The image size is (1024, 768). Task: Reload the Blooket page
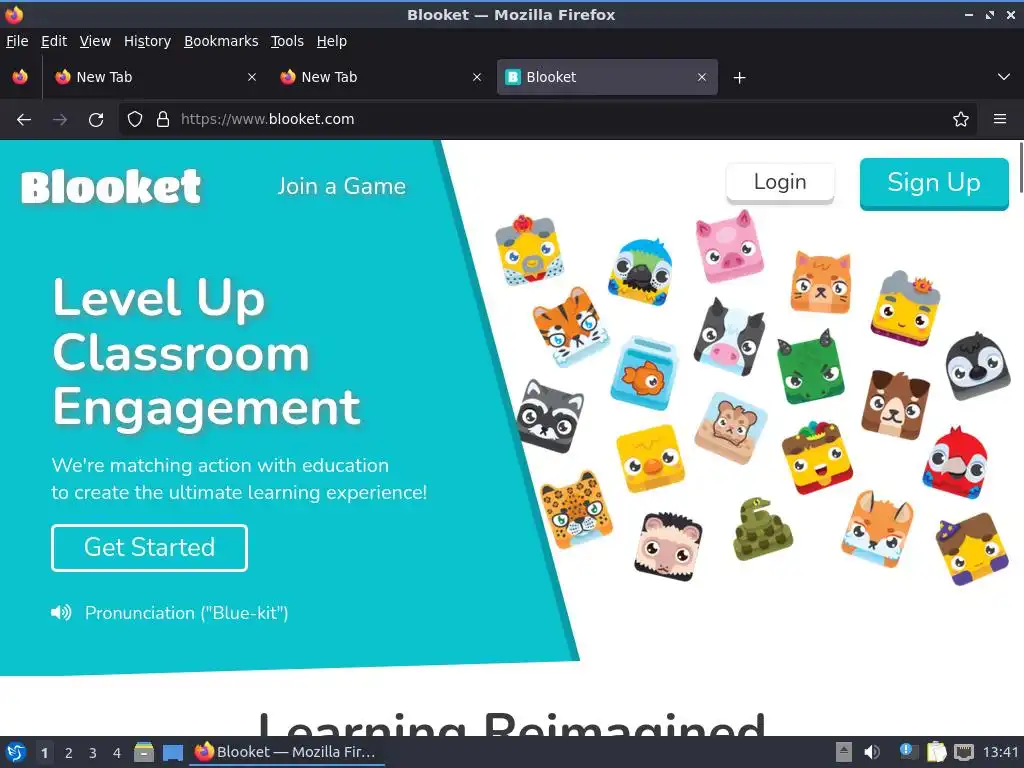click(x=96, y=120)
